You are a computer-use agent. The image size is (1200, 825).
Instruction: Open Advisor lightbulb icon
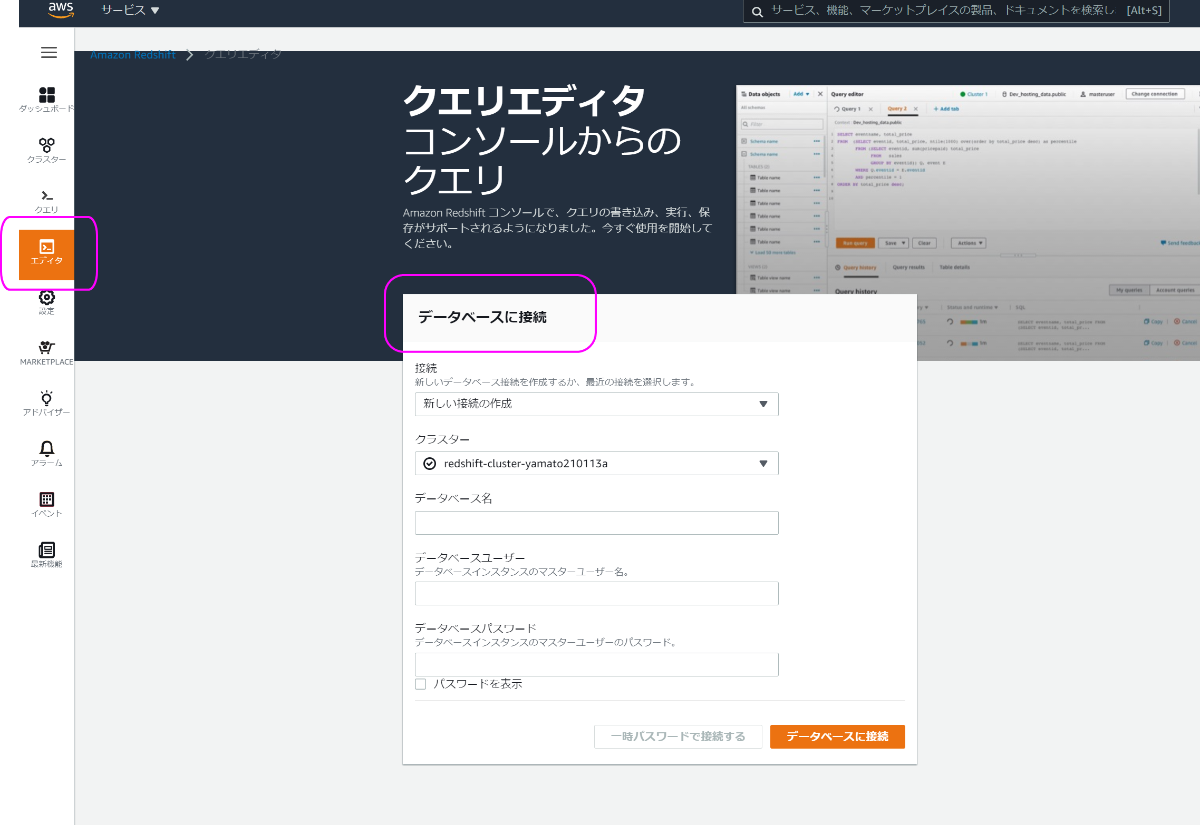(46, 404)
